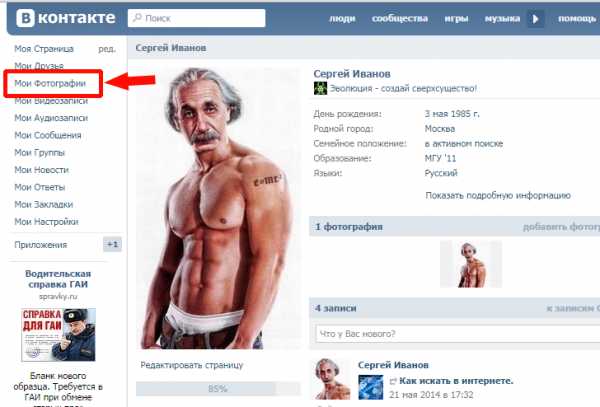Select сообщества in the top navigation
600x407 pixels.
pos(400,18)
